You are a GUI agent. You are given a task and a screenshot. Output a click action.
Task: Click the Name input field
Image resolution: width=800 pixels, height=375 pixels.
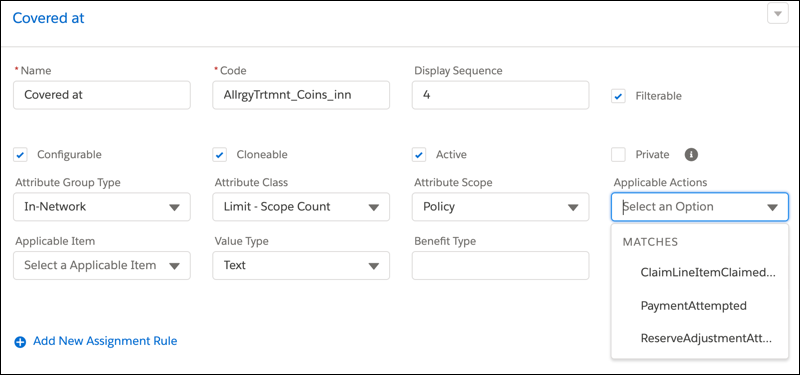point(102,95)
